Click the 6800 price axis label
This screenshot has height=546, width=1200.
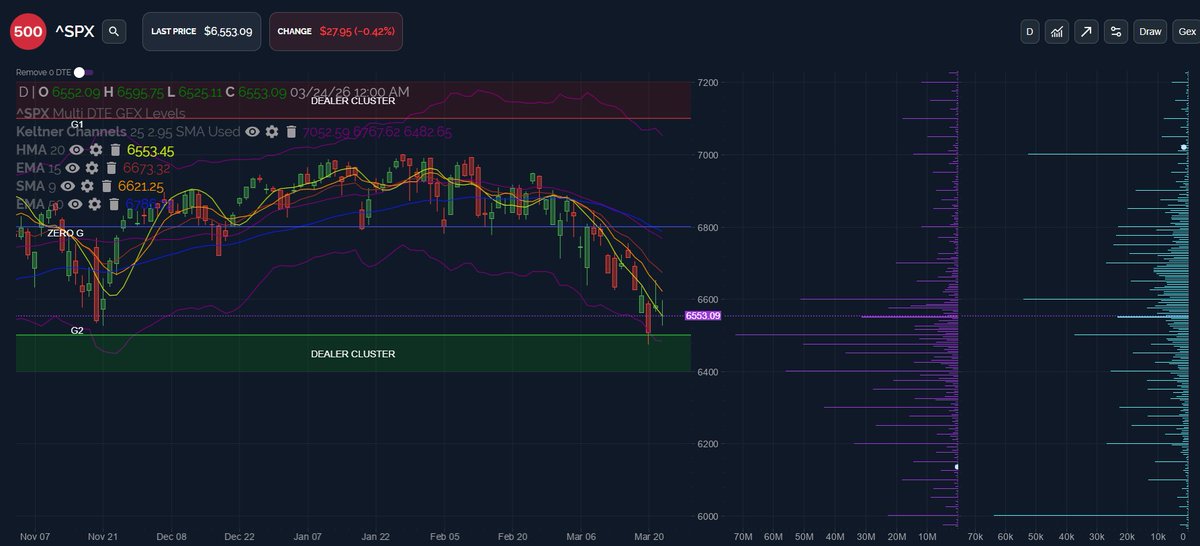click(708, 228)
